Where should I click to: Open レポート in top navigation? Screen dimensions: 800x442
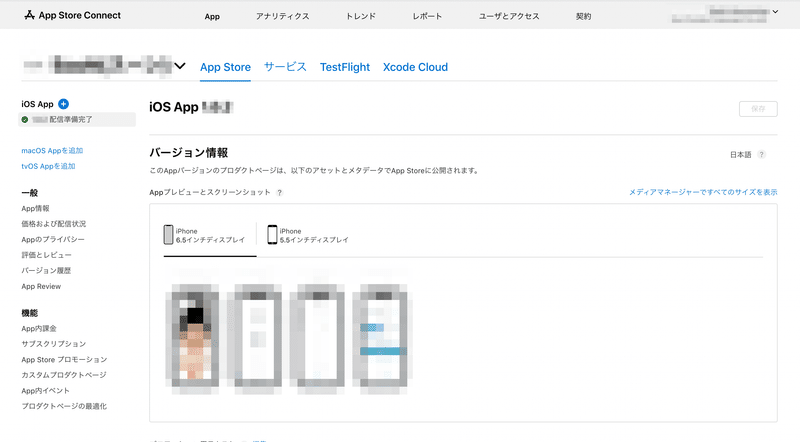tap(427, 16)
